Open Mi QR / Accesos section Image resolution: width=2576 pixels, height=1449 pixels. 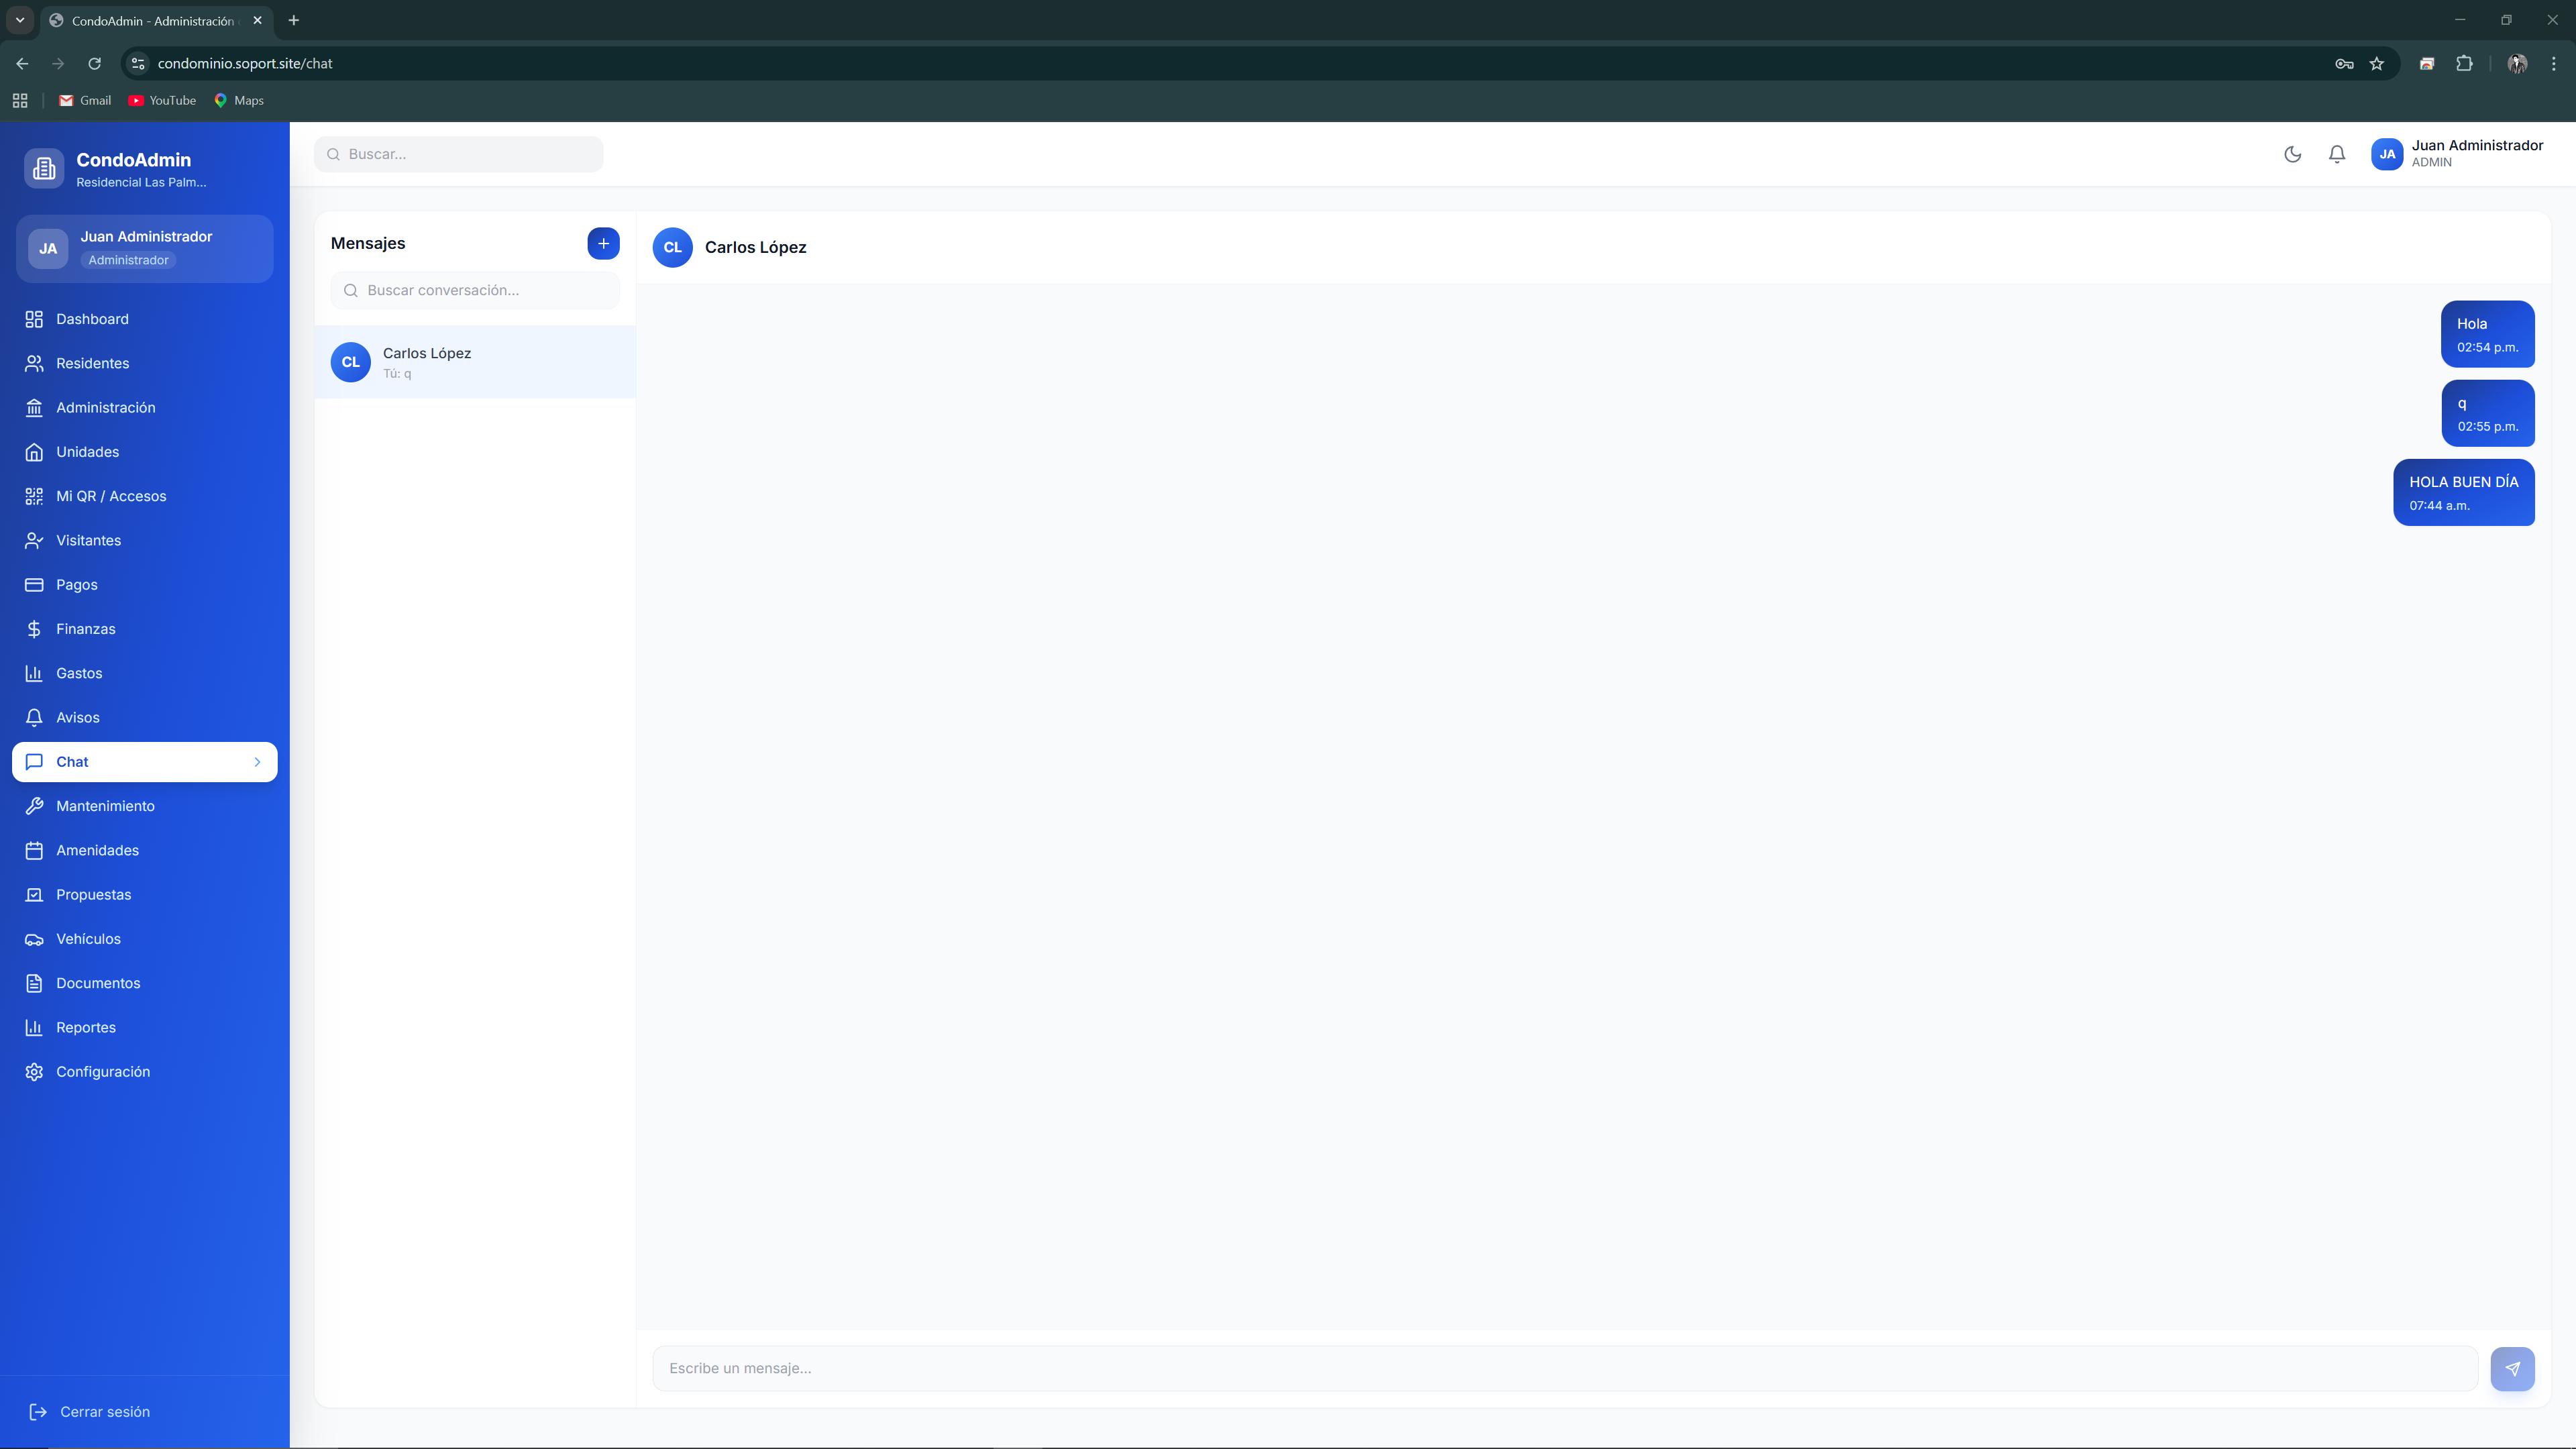[111, 496]
